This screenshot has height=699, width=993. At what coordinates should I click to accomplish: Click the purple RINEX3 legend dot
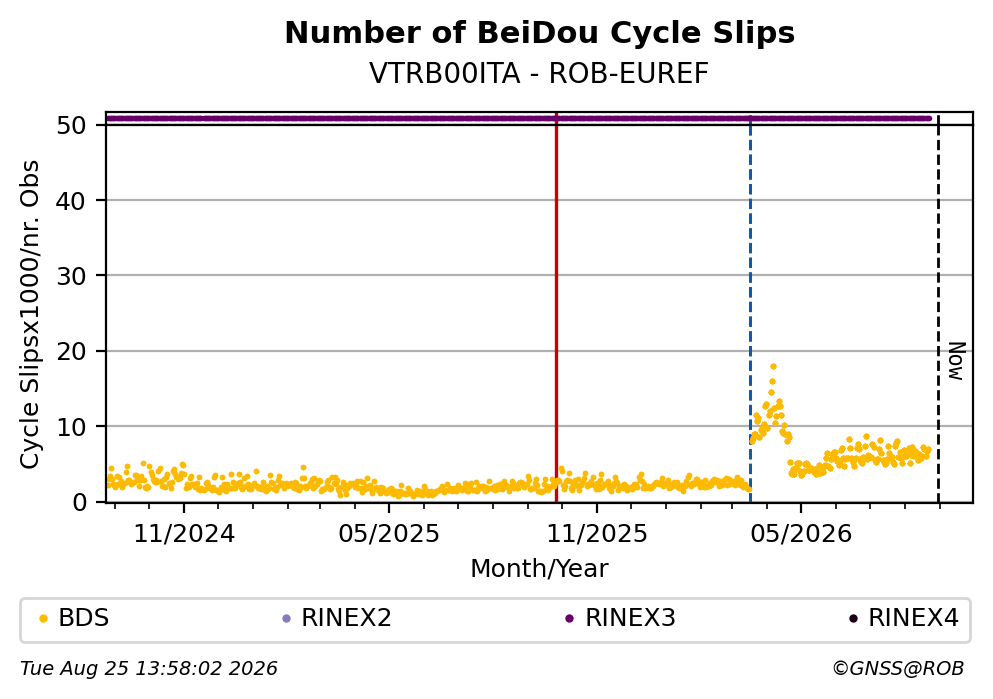tap(569, 619)
